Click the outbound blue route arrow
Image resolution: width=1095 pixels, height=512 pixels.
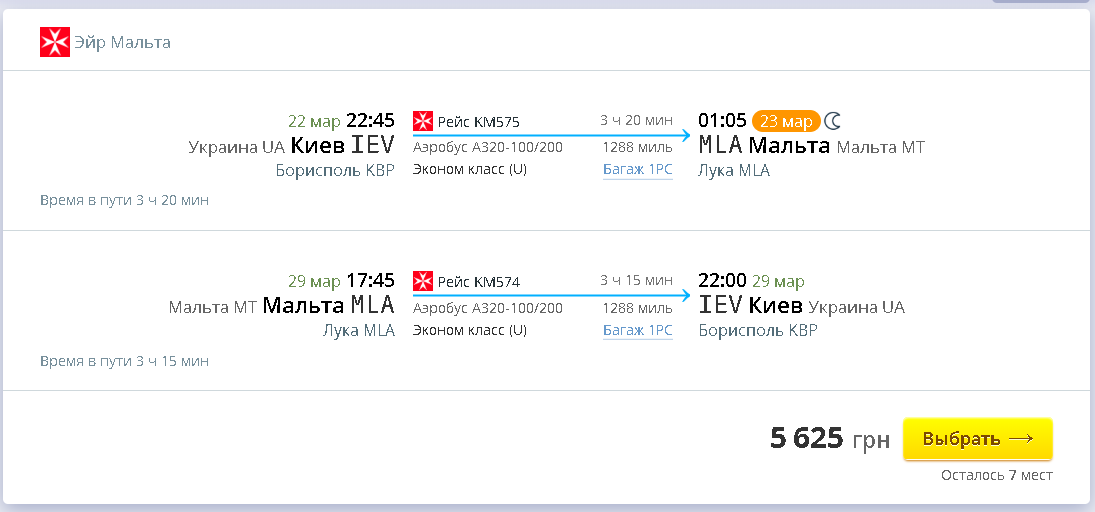pos(550,135)
